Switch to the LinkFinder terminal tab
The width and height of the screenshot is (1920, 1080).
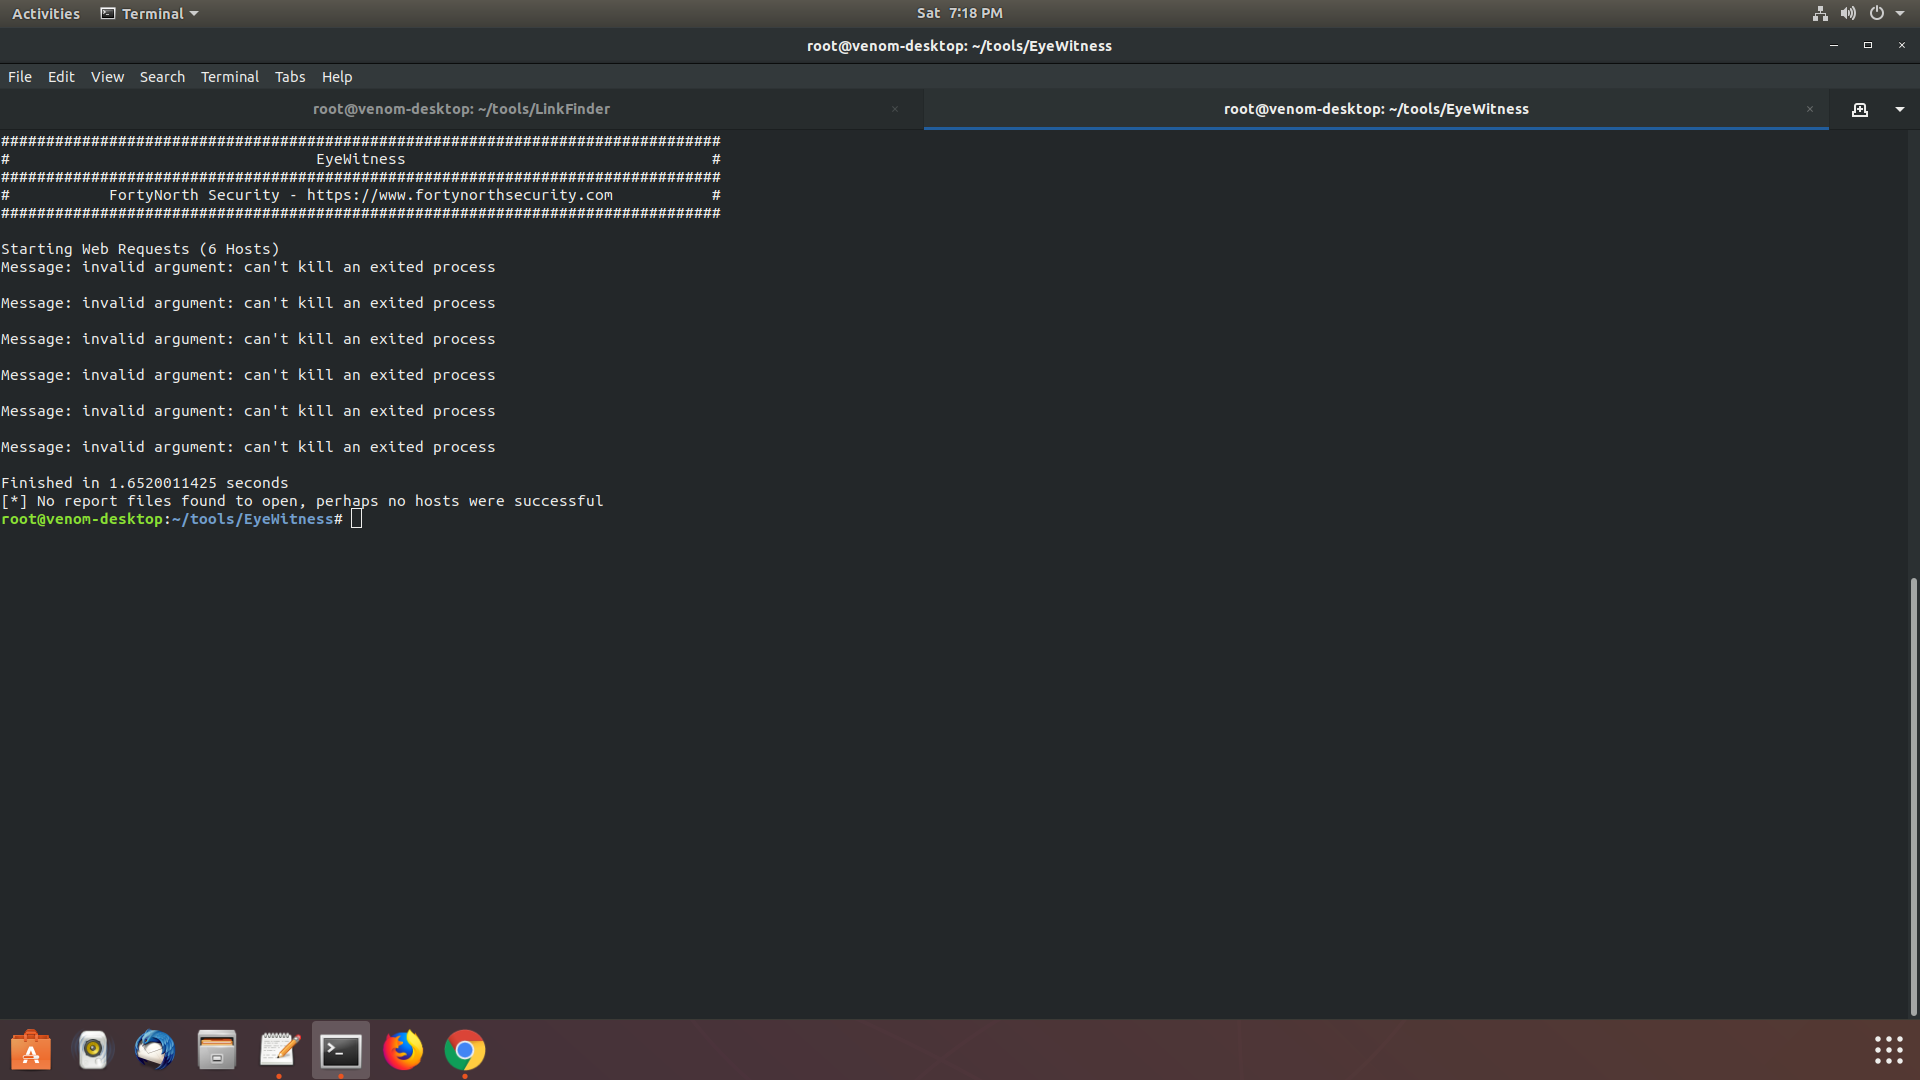point(461,109)
